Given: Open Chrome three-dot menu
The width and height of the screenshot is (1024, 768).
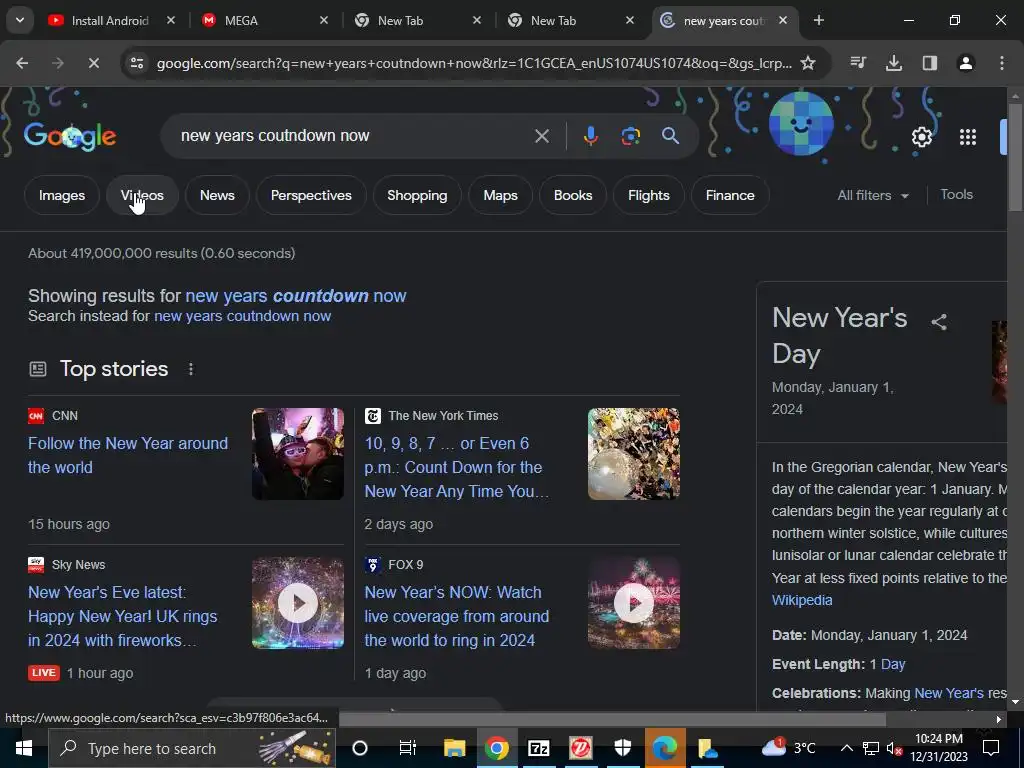Looking at the screenshot, I should tap(1001, 63).
